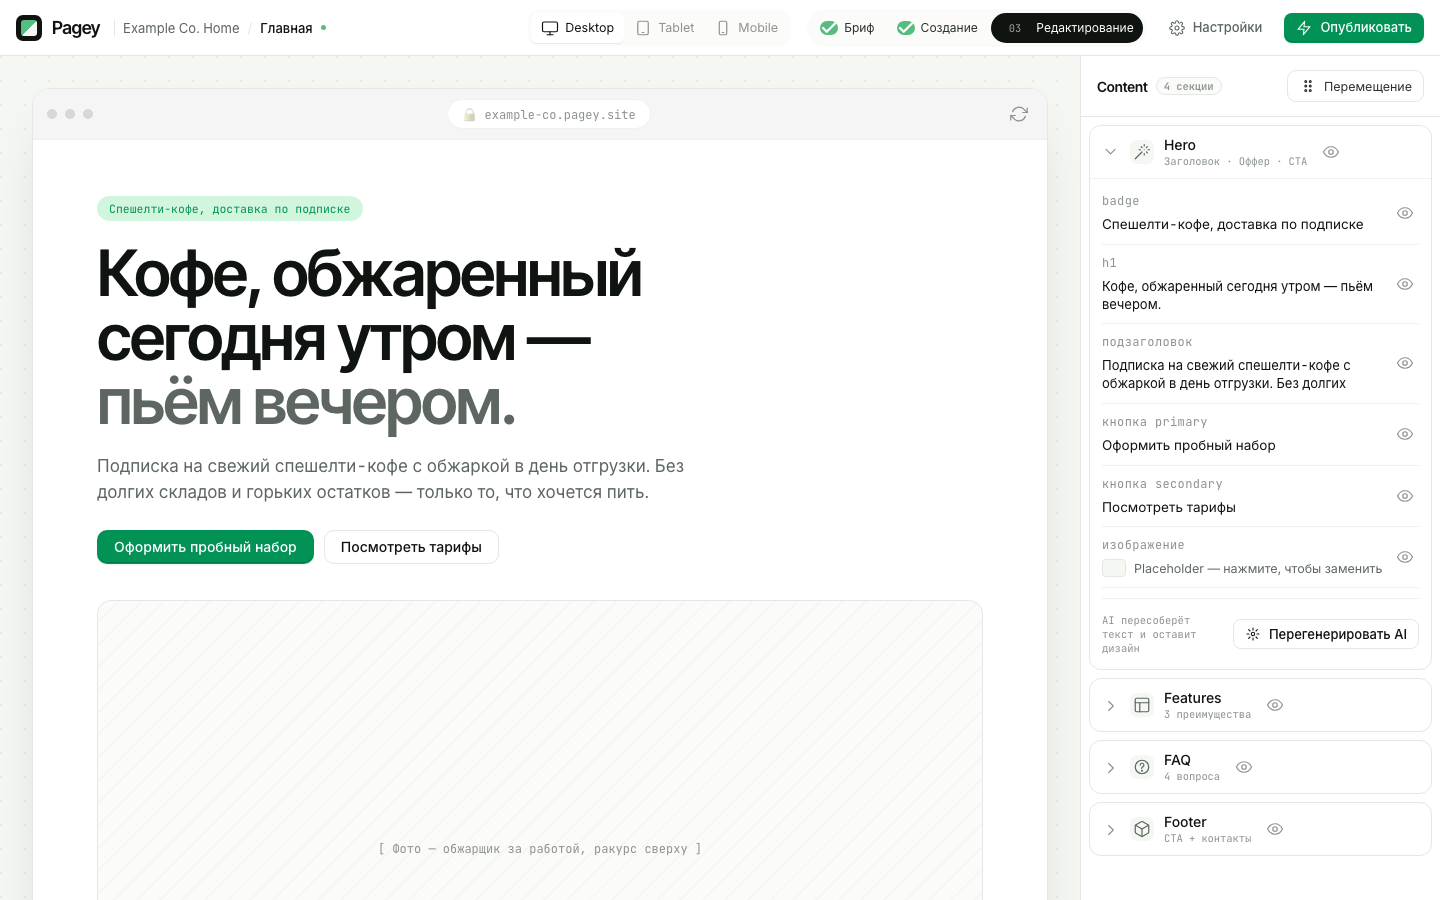1440x900 pixels.
Task: Collapse the Hero section chevron
Action: [1110, 152]
